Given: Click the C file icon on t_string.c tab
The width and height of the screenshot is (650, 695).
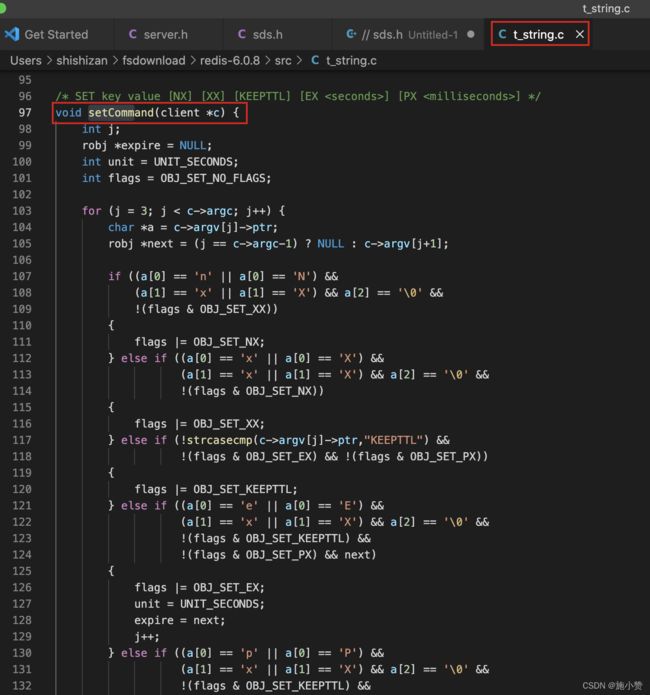Looking at the screenshot, I should pos(502,34).
